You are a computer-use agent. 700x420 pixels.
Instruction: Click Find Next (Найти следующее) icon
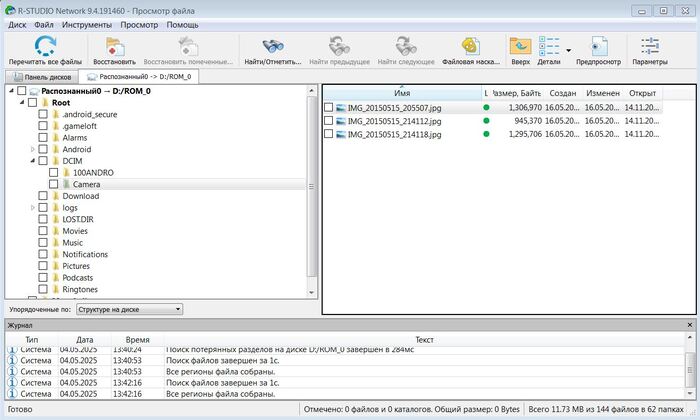point(406,46)
